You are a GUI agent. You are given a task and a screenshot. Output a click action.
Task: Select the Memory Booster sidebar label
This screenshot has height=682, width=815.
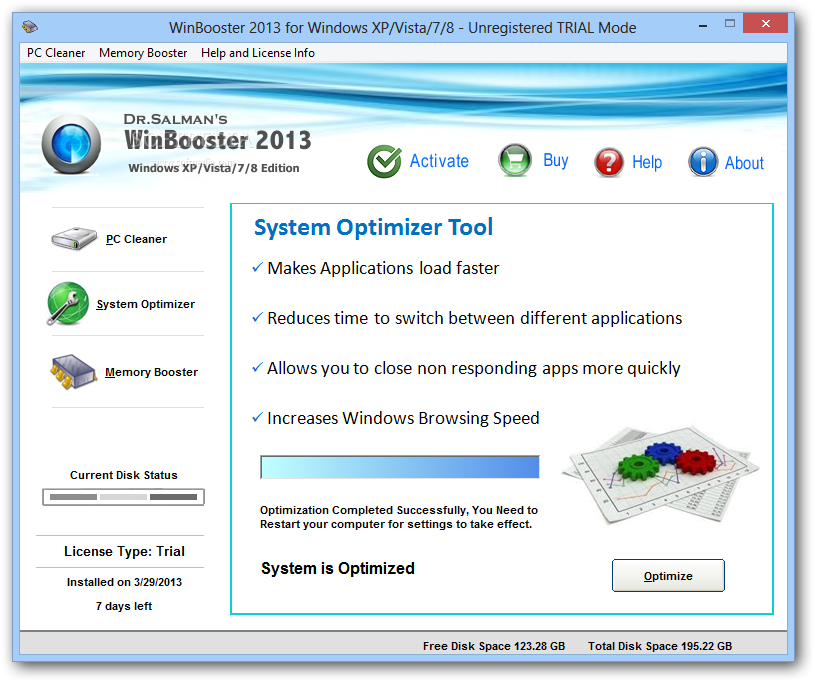pos(151,372)
